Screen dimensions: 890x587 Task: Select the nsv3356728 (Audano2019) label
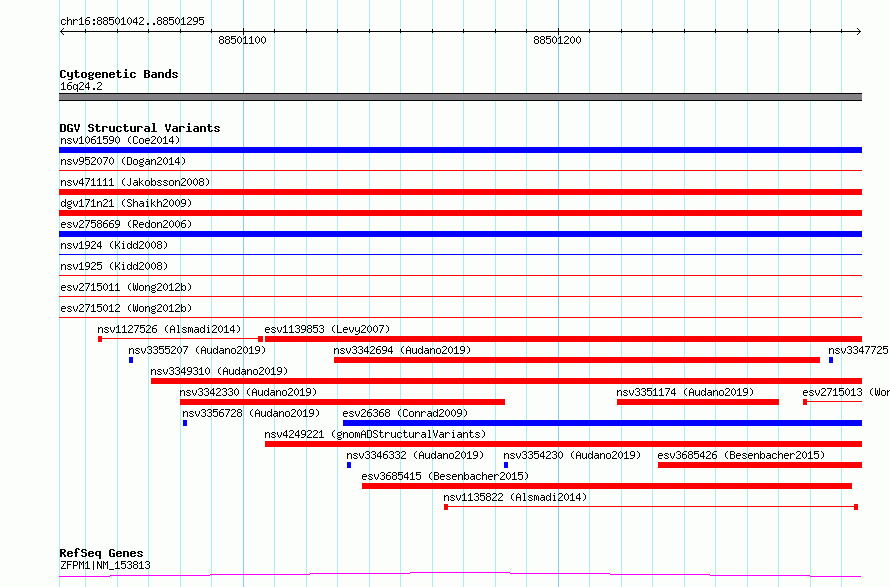coord(251,413)
